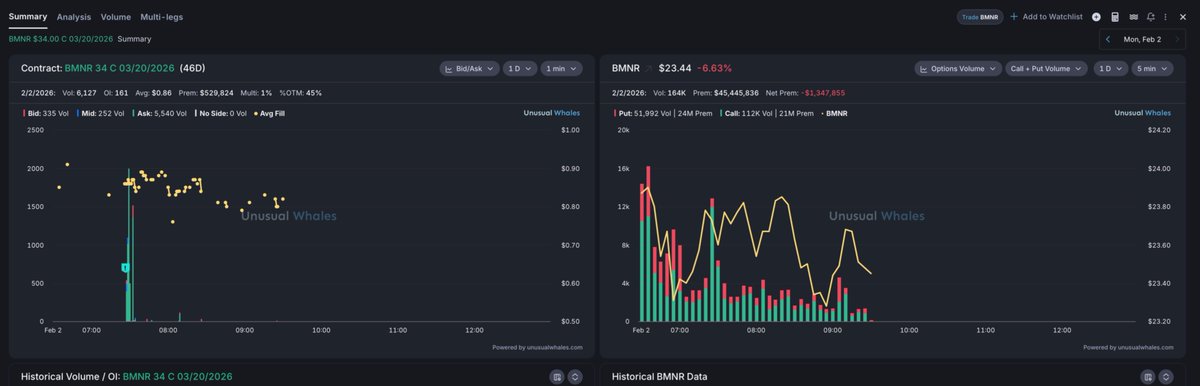Screen dimensions: 1200x386
Task: Switch to the Summary tab
Action: click(x=28, y=17)
